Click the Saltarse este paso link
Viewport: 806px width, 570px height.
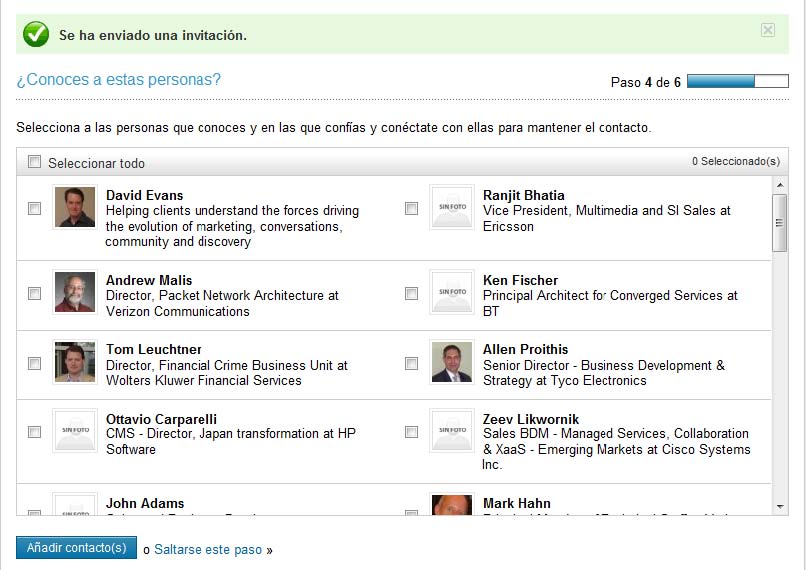click(208, 550)
